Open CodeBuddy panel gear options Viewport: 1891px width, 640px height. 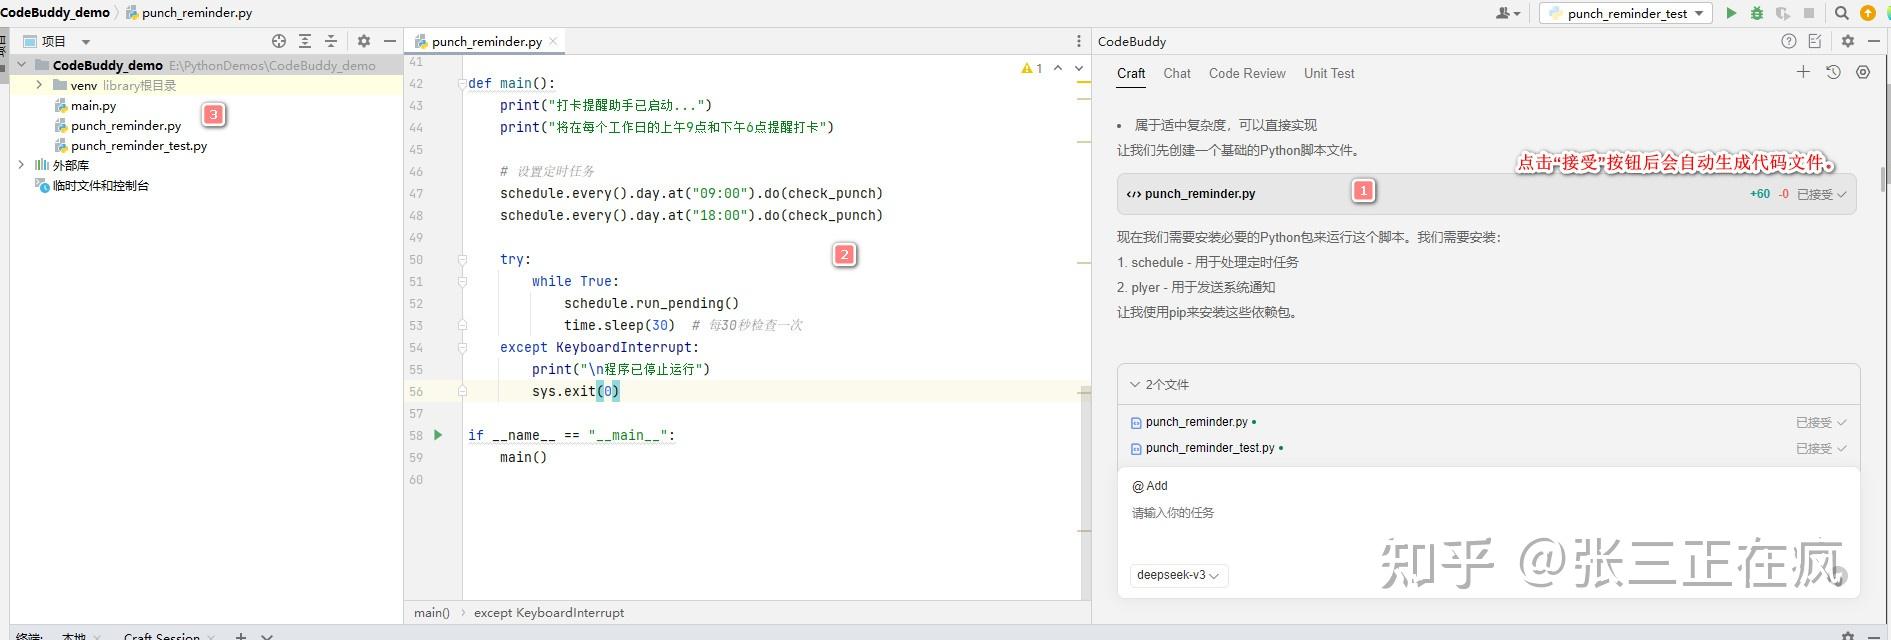coord(1848,41)
